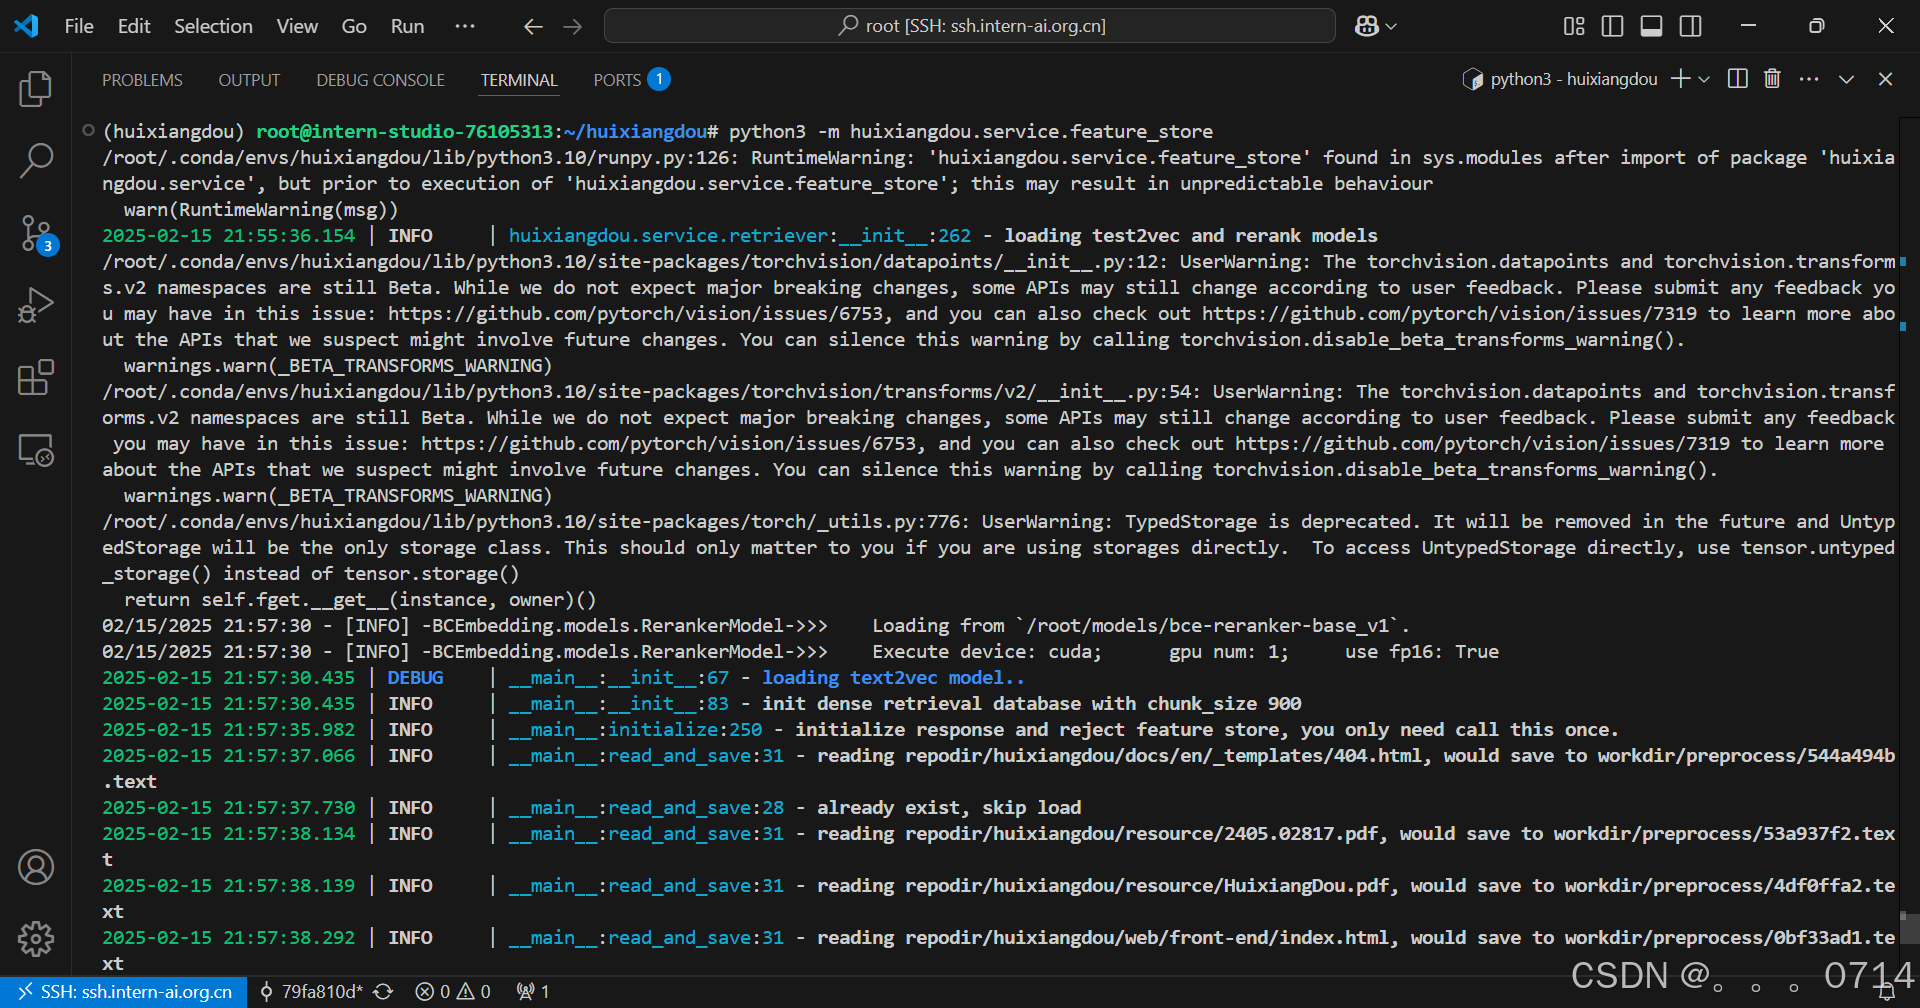
Task: Click the huixiangdou.service.retriever:__init__:262 text
Action: (740, 236)
